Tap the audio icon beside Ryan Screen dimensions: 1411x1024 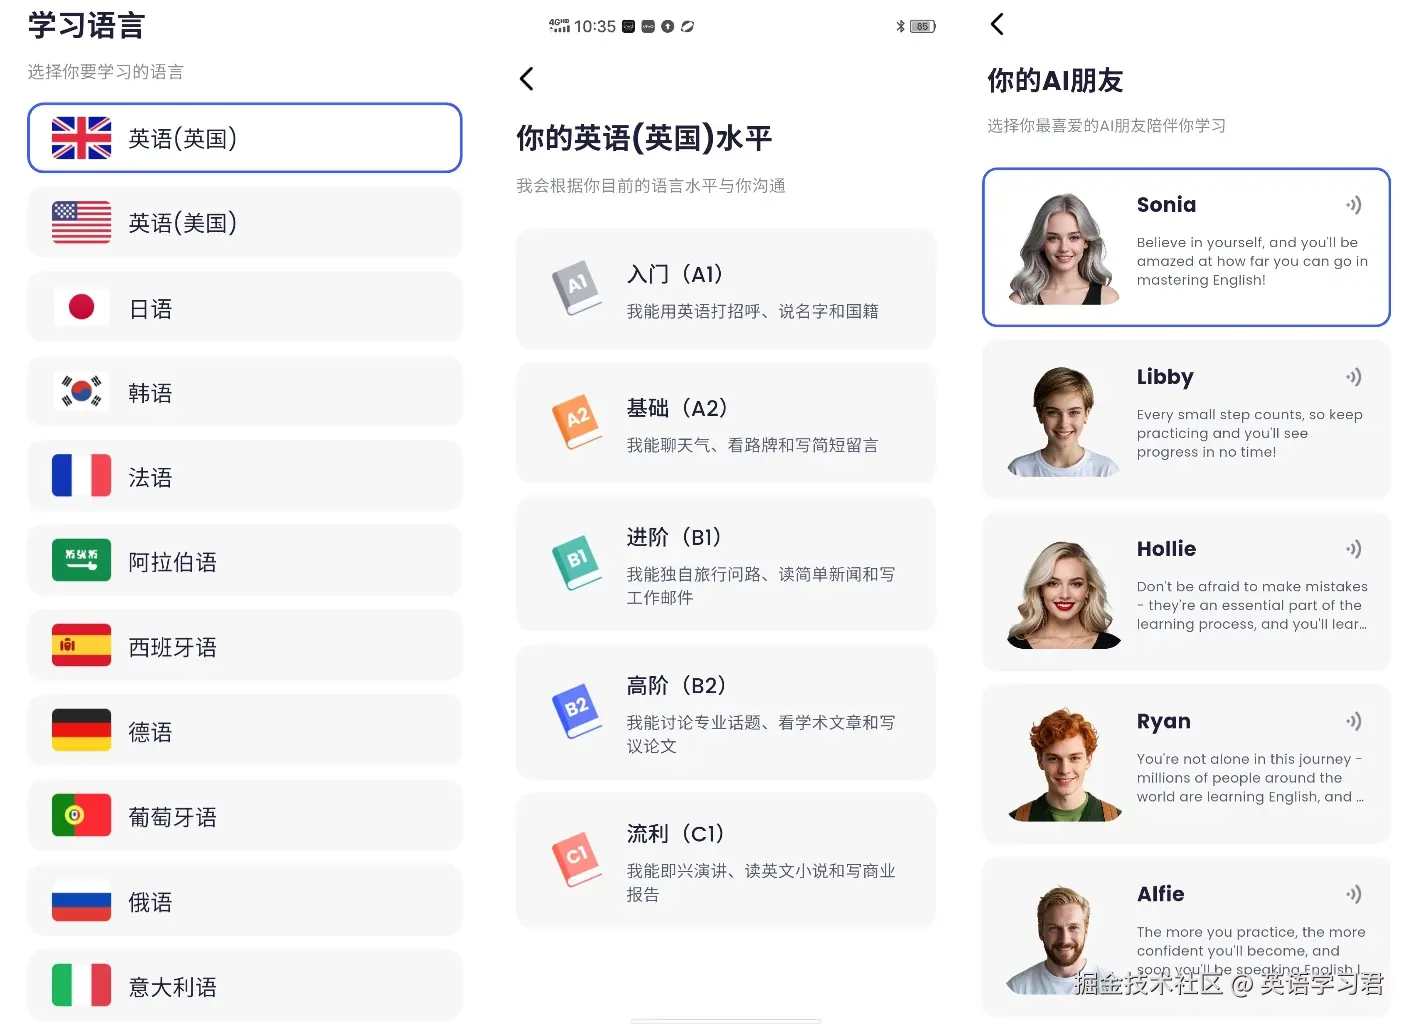pos(1354,721)
